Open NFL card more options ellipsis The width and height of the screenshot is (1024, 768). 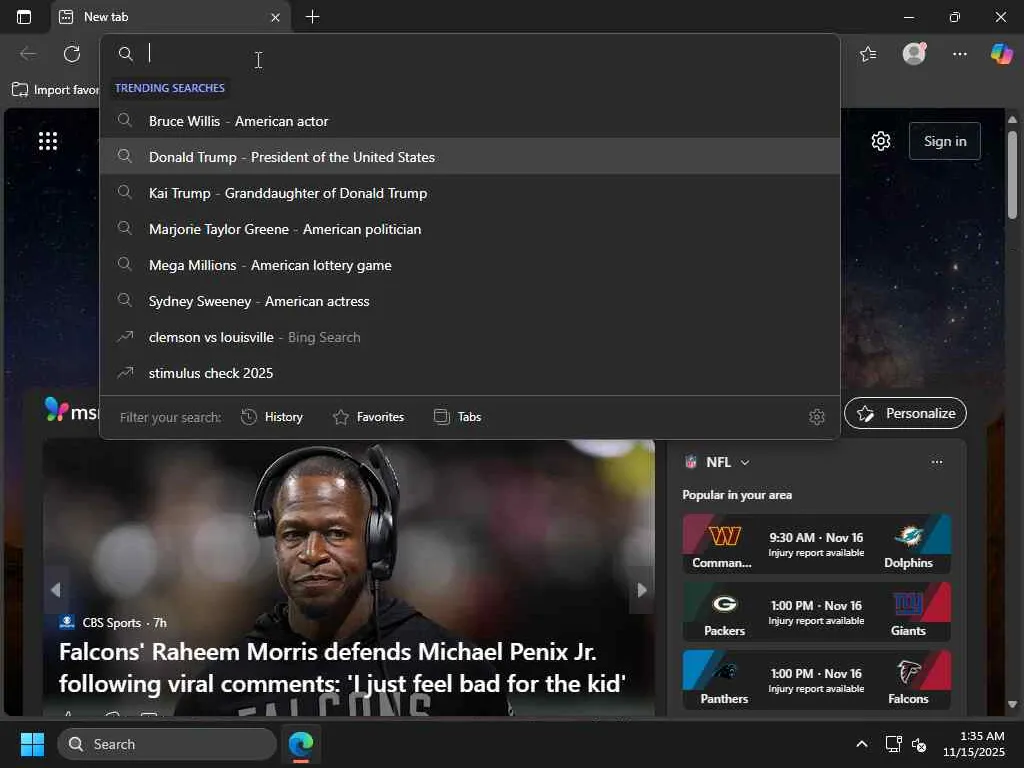[936, 462]
